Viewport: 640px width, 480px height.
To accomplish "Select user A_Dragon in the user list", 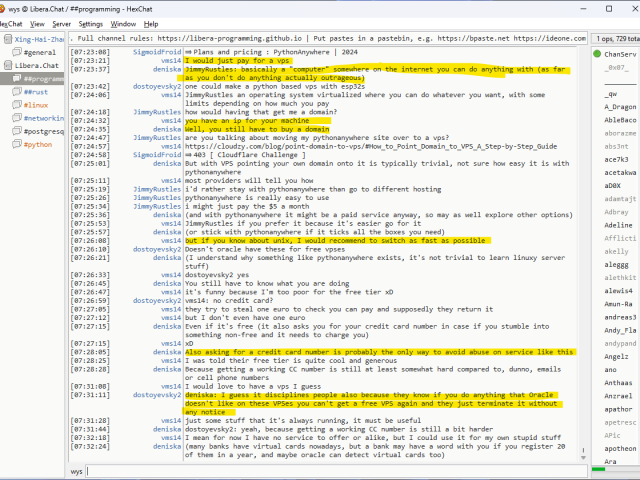I will point(620,106).
